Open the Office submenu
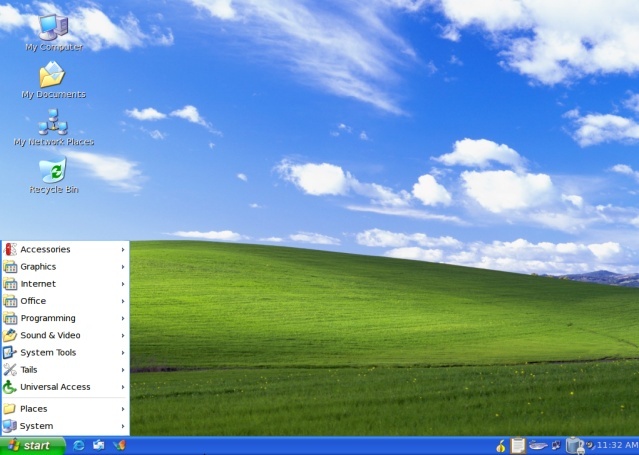The image size is (639, 455). tap(65, 301)
